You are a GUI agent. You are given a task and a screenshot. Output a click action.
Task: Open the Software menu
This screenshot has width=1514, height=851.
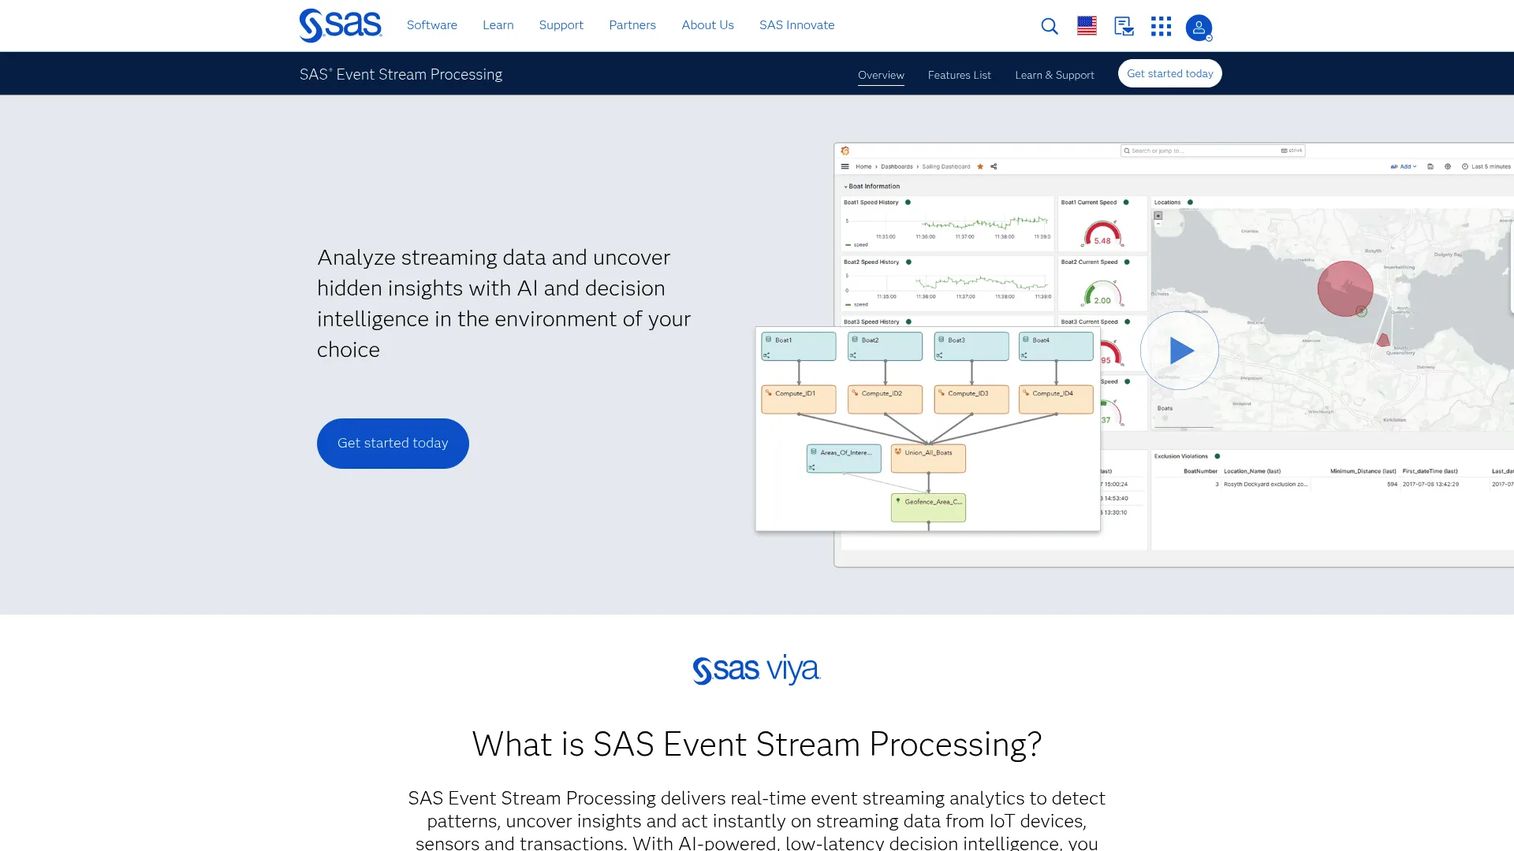click(432, 25)
